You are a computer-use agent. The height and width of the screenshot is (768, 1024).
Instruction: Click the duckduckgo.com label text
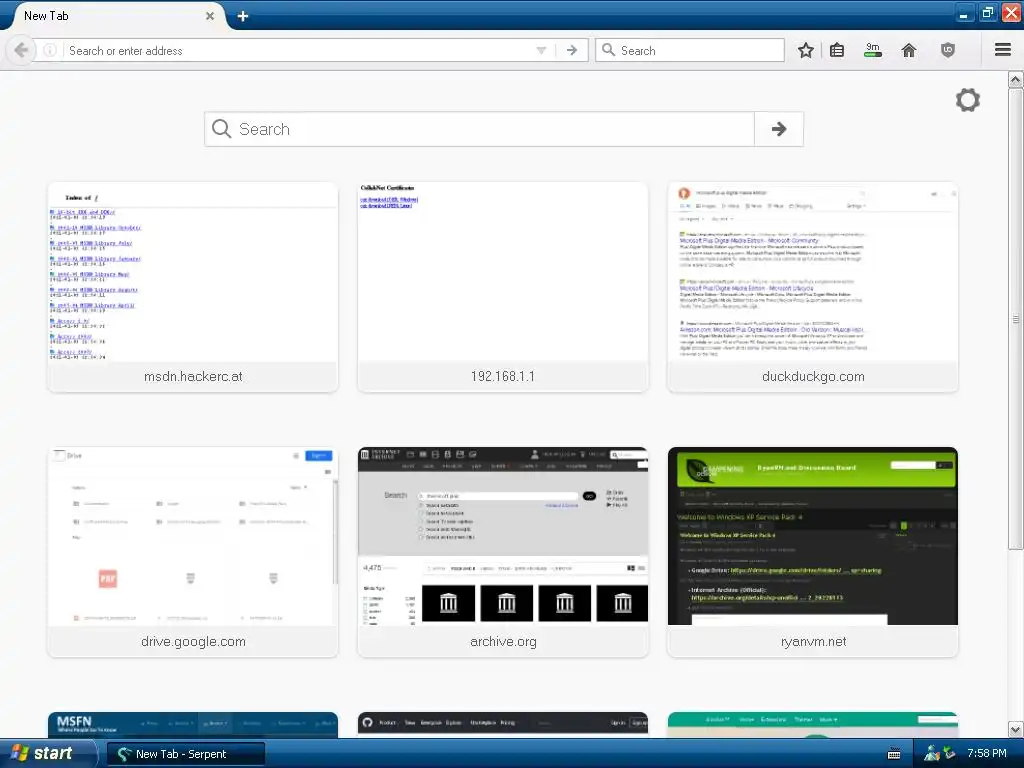click(x=813, y=377)
